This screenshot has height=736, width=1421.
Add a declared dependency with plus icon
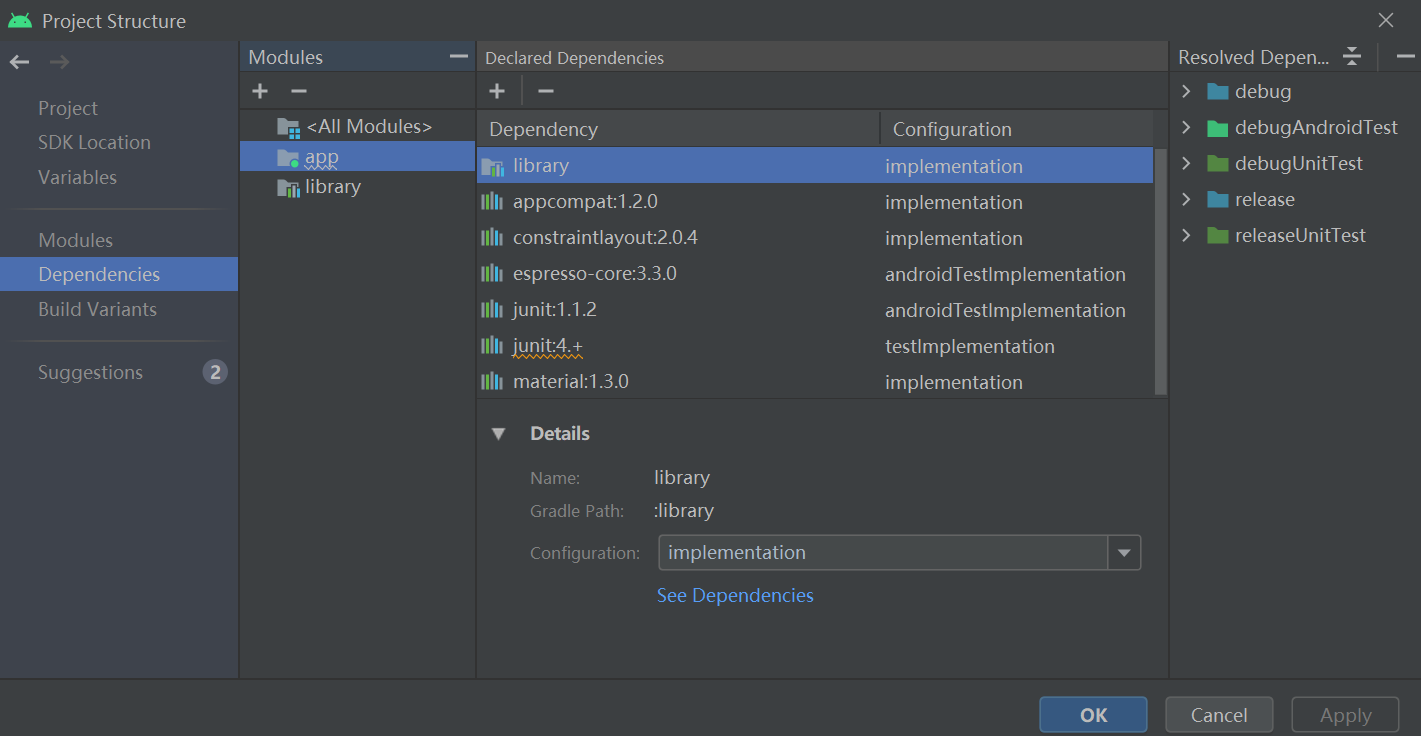[x=497, y=91]
